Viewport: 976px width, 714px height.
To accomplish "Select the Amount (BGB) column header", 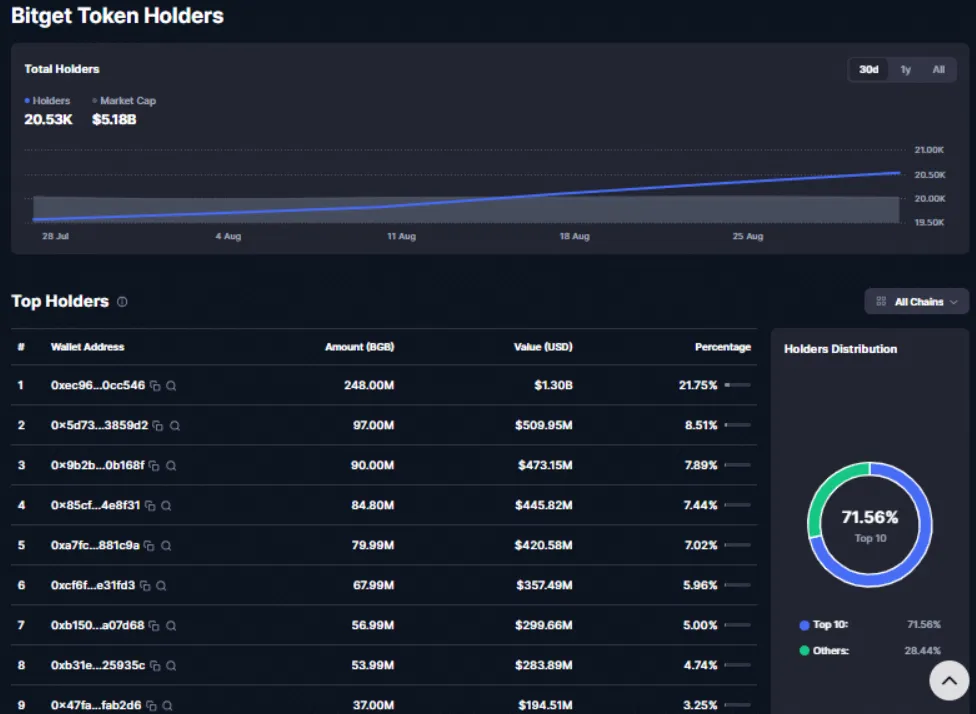I will pos(360,347).
